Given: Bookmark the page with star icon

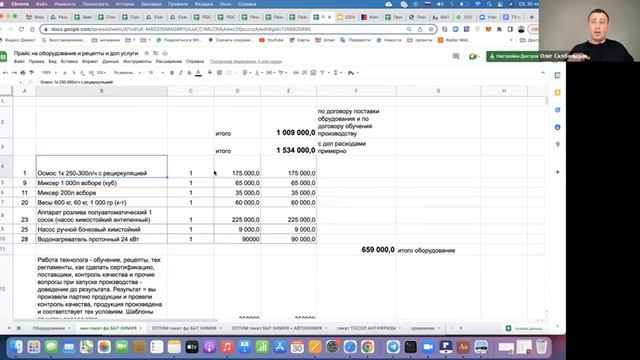Looking at the screenshot, I should (431, 29).
